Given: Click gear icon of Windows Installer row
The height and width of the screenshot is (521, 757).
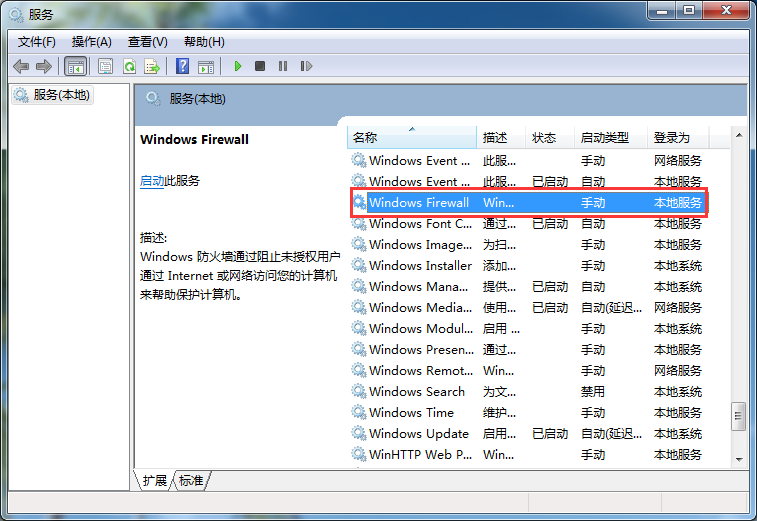Looking at the screenshot, I should point(359,265).
